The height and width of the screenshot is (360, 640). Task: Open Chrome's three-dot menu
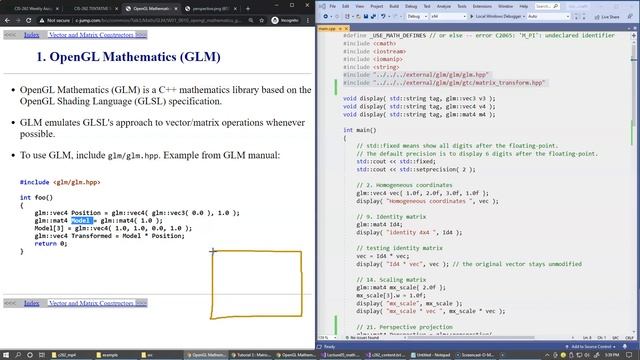308,20
